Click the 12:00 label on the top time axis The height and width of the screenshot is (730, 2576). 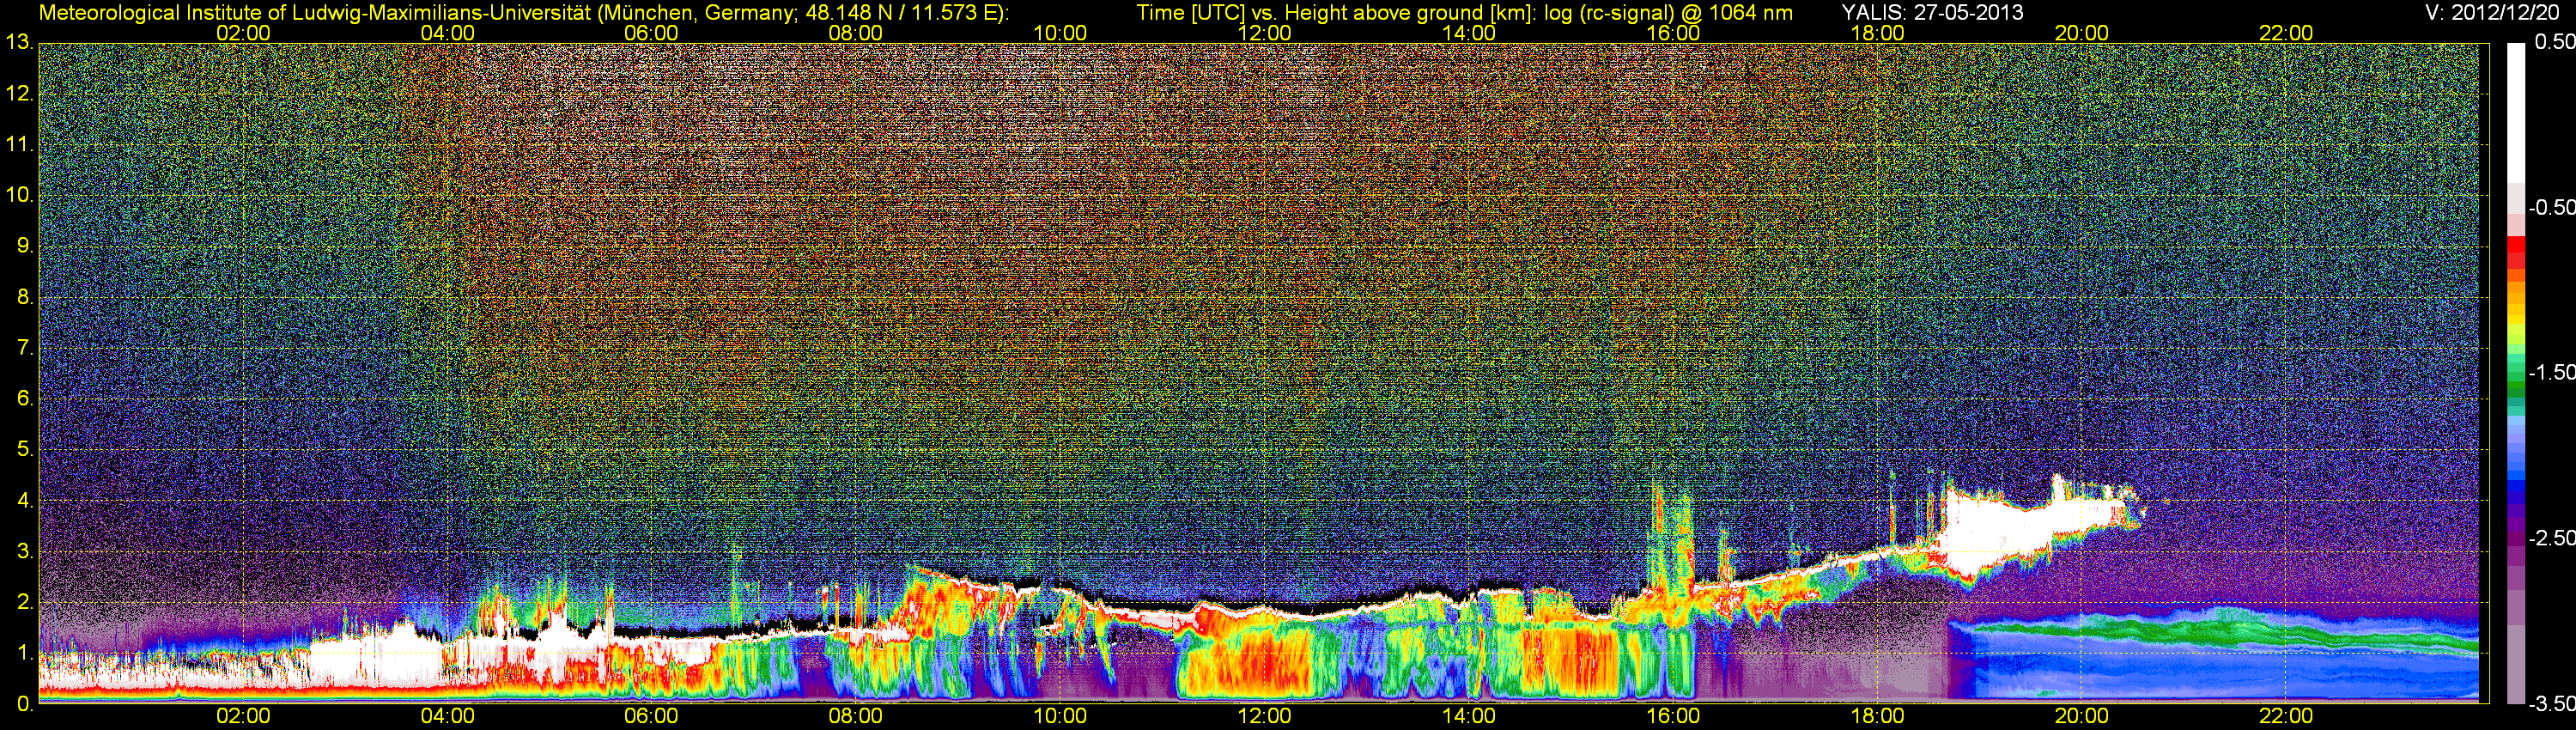[1264, 33]
